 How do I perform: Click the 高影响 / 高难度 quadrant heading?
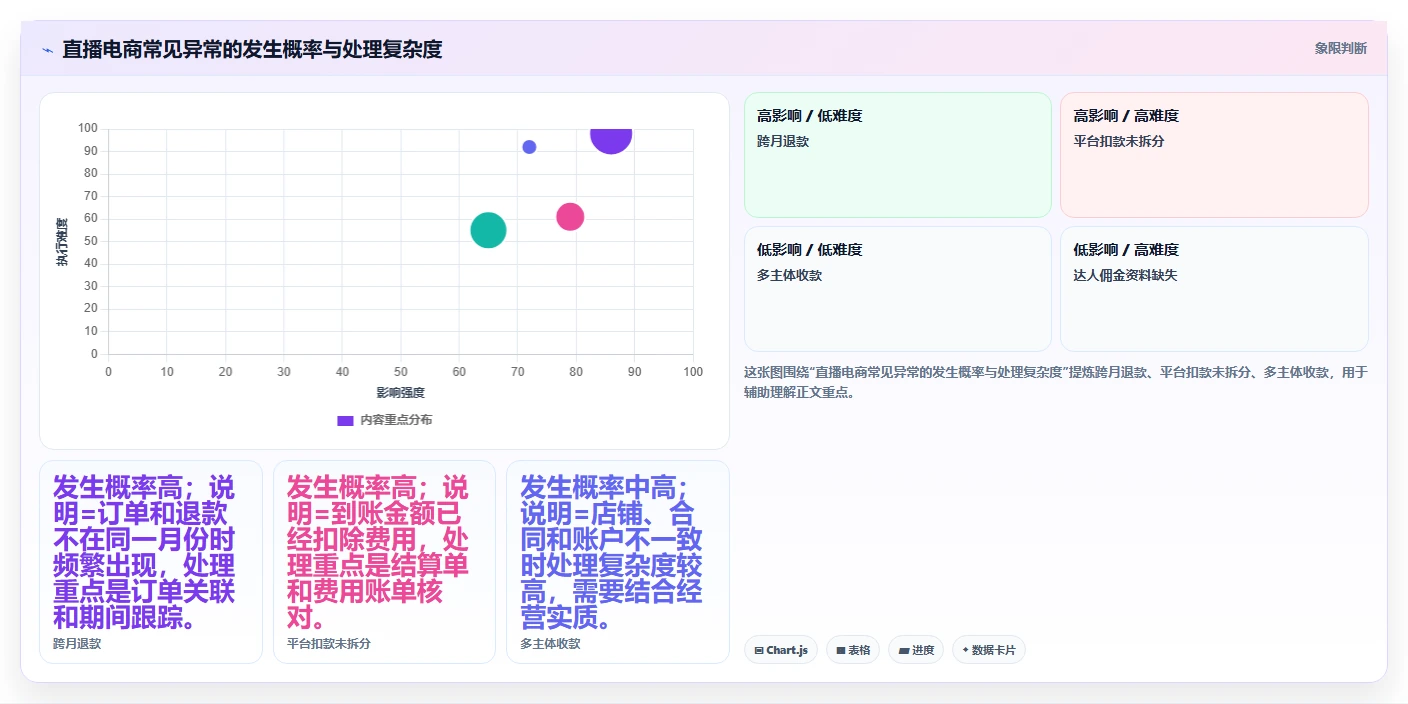pos(1126,116)
